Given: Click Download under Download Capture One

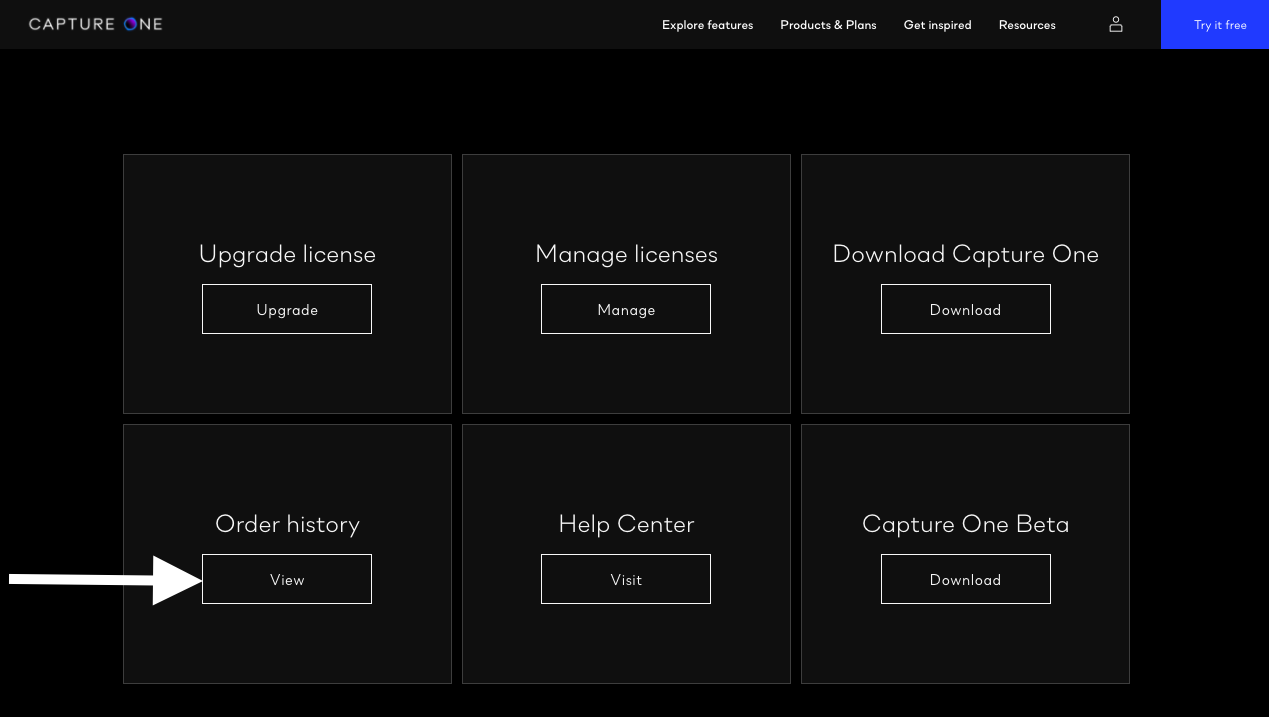Looking at the screenshot, I should coord(965,309).
